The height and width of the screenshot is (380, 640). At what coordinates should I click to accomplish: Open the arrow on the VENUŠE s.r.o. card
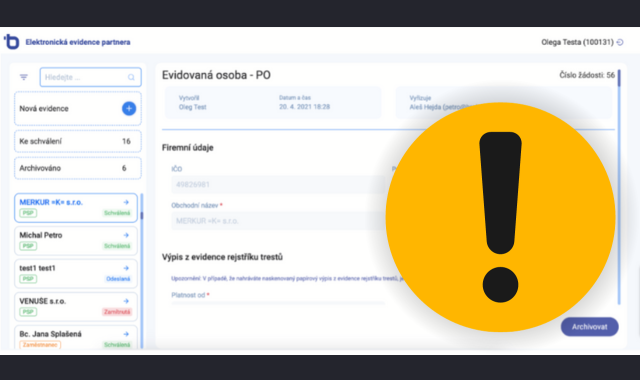(x=126, y=301)
